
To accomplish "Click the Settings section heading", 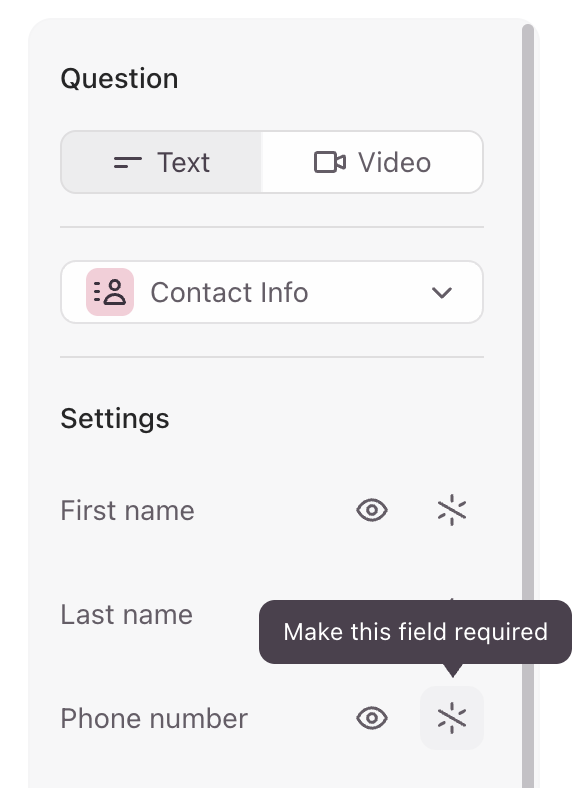I will click(115, 419).
